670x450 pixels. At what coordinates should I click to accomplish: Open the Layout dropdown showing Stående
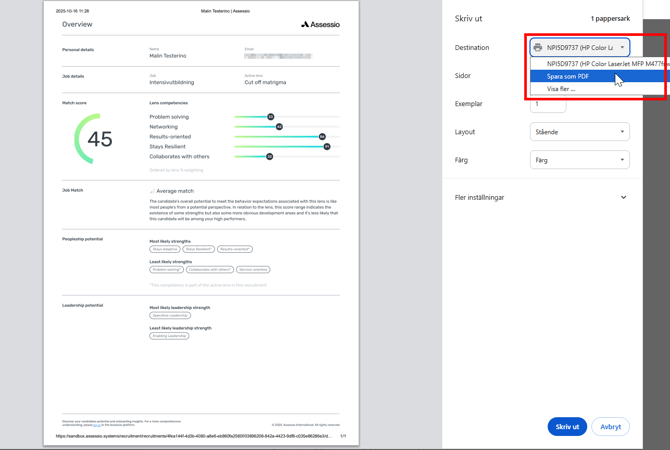579,132
